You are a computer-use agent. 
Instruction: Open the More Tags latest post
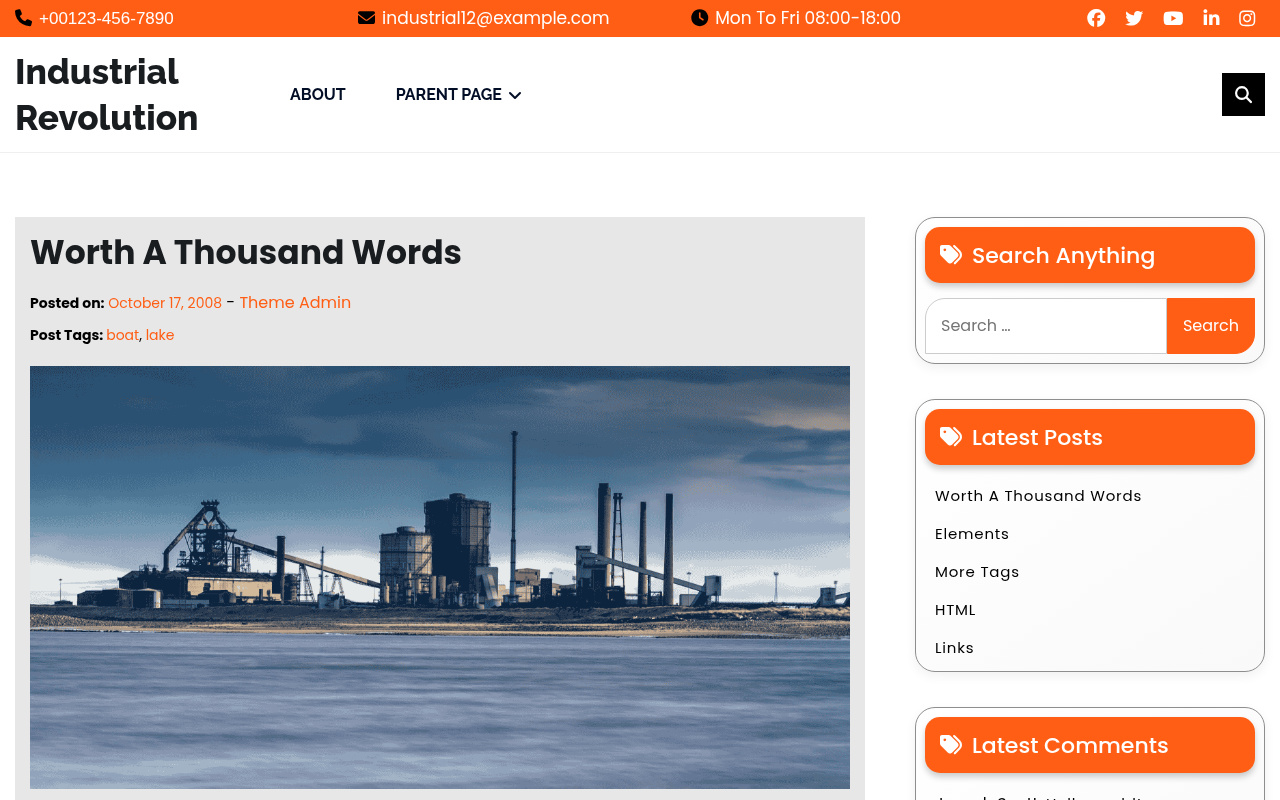coord(977,572)
